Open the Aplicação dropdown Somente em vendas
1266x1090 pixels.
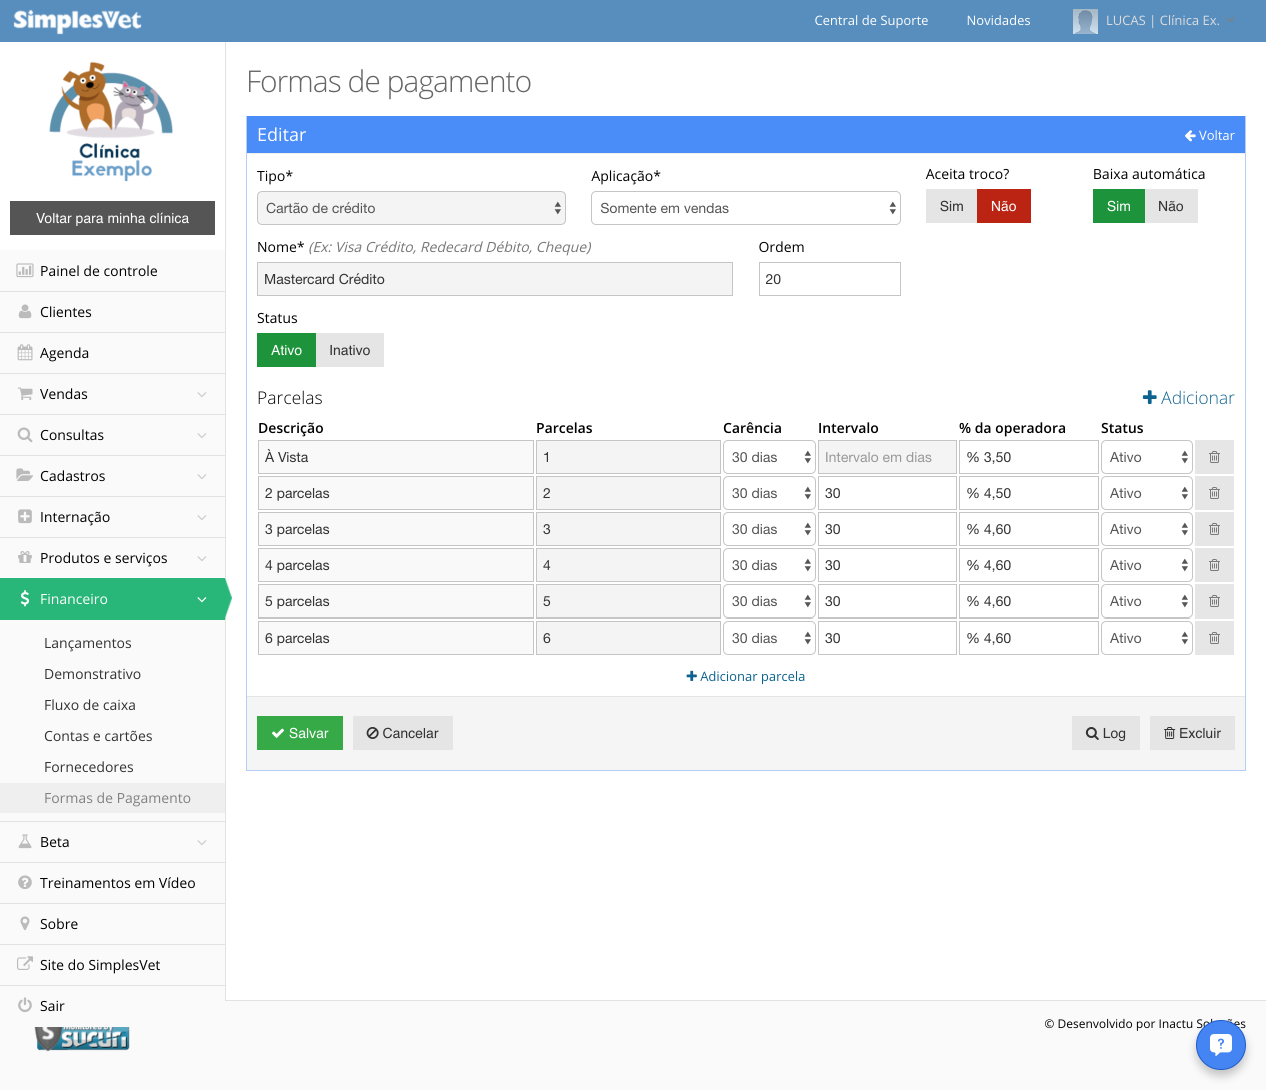(746, 208)
